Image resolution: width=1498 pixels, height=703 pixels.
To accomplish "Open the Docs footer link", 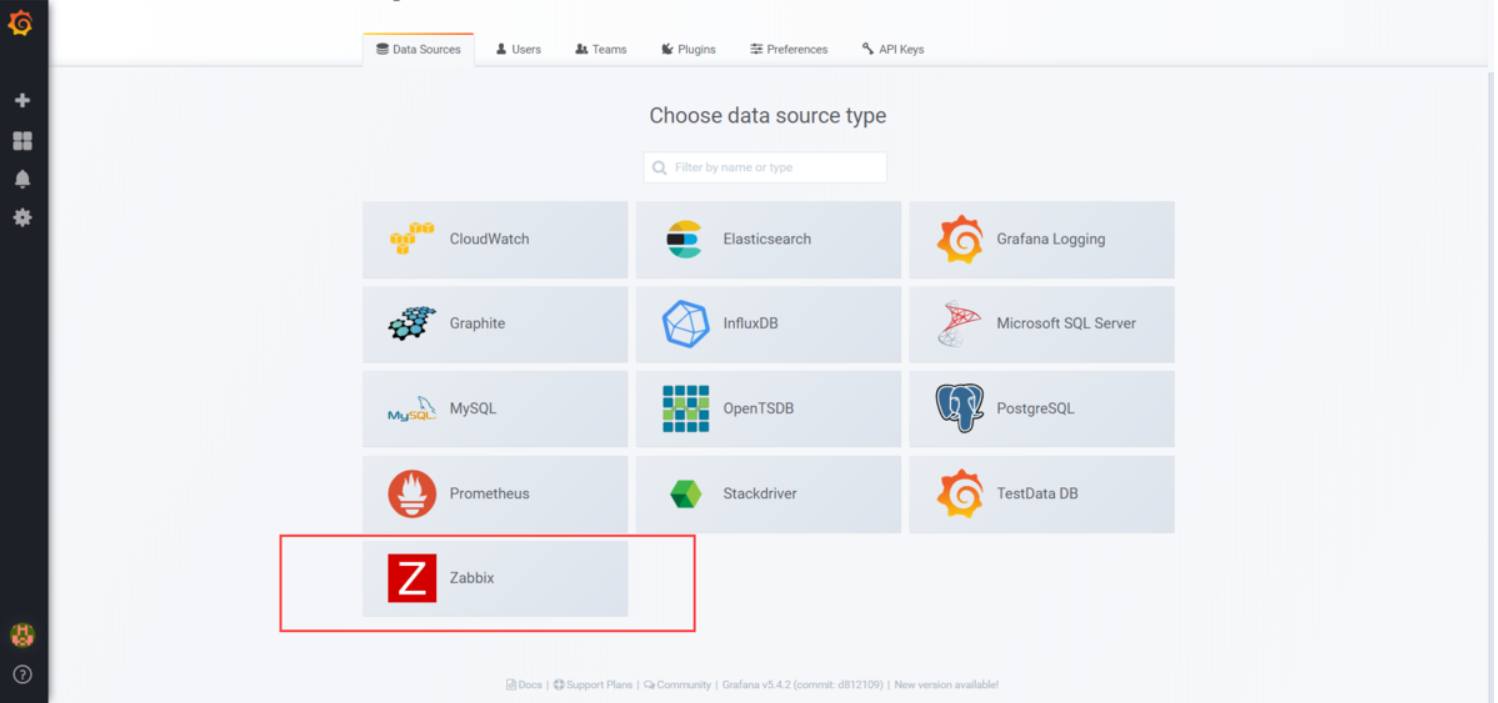I will 524,685.
